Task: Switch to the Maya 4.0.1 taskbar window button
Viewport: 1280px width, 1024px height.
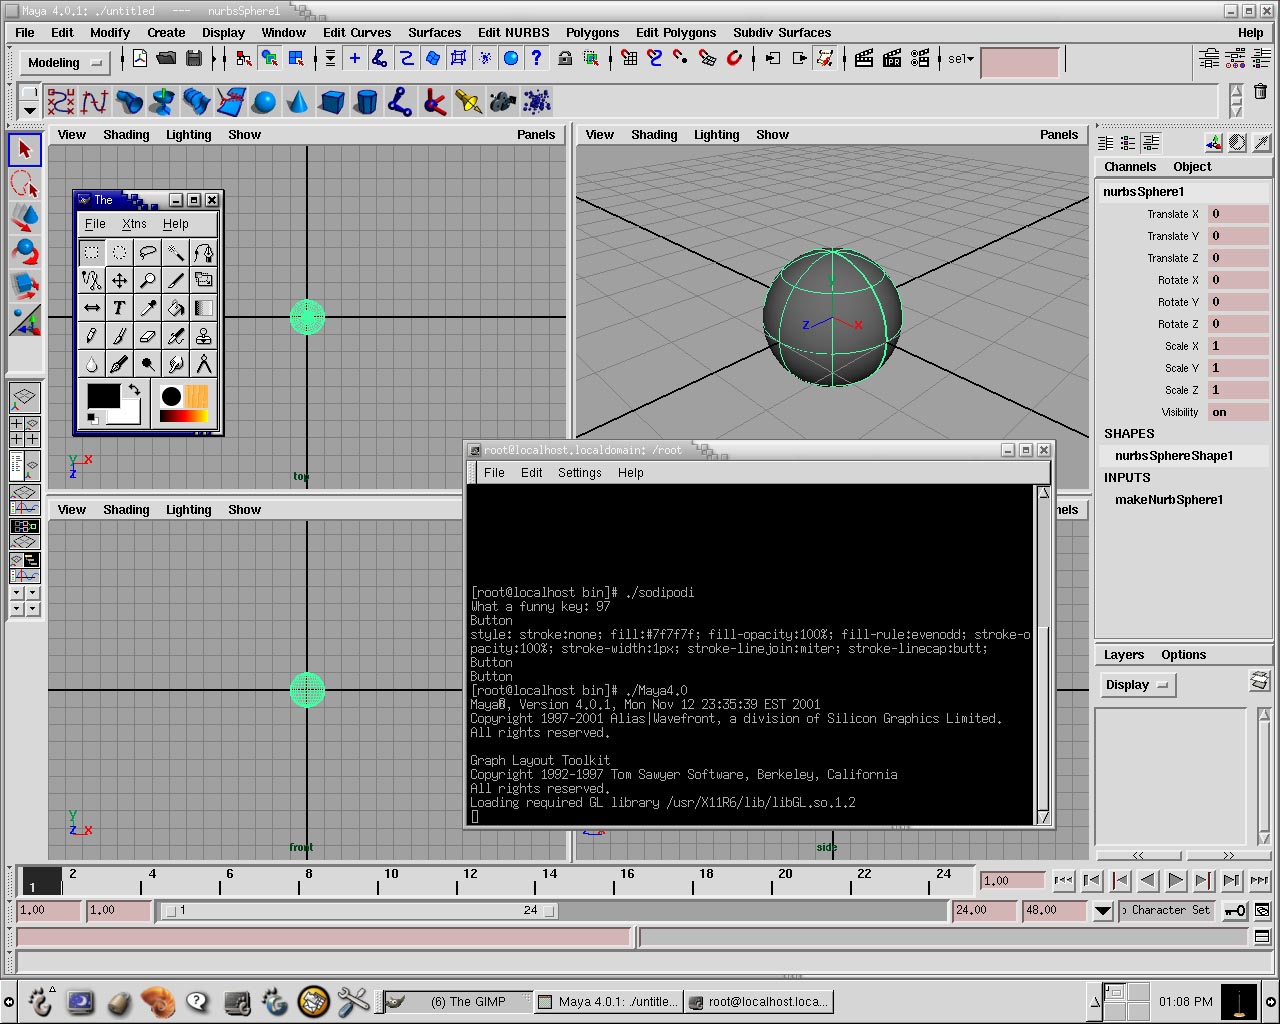Action: point(608,1001)
